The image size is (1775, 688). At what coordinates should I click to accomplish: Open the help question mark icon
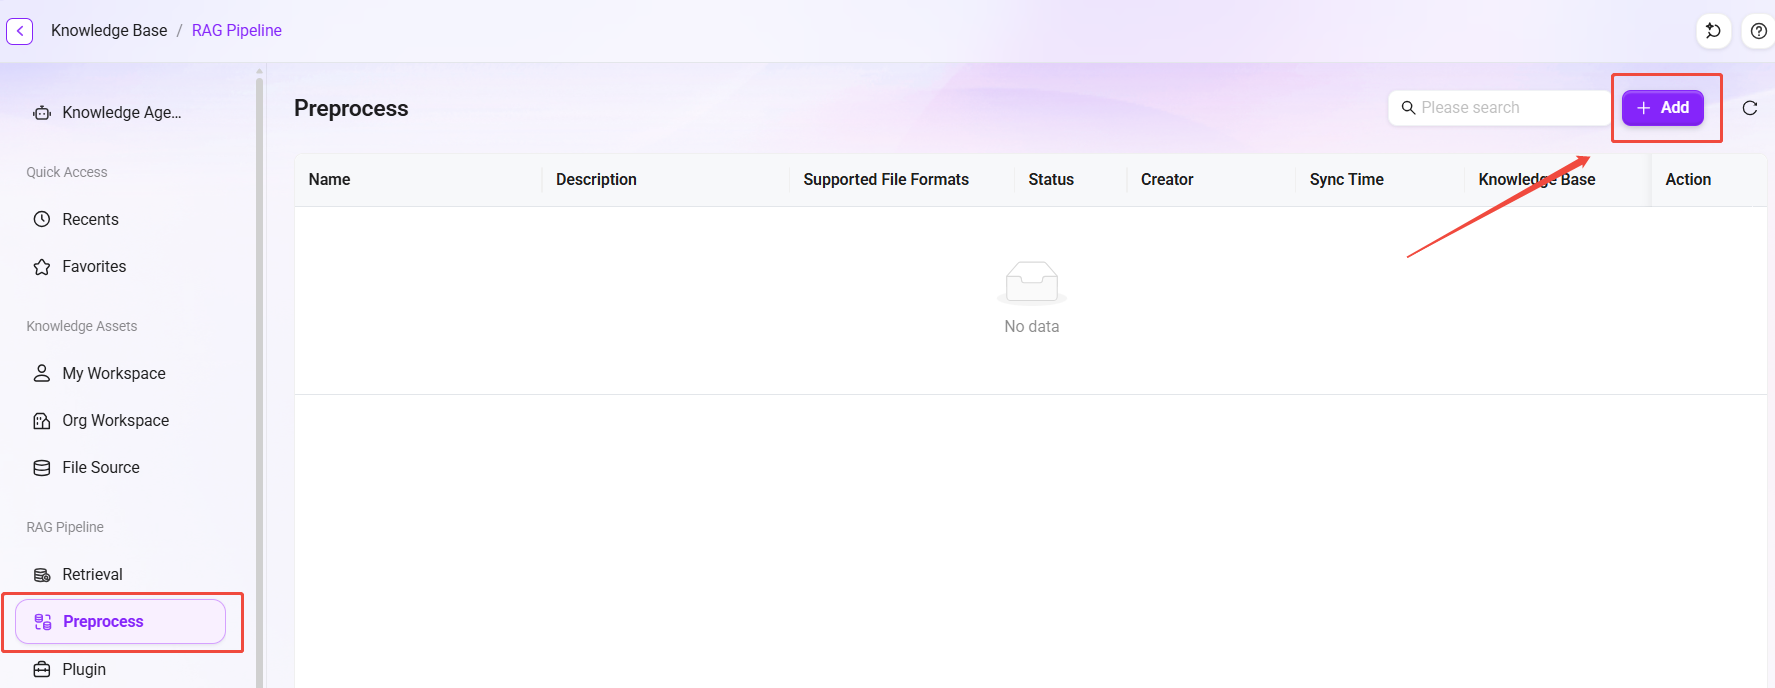1758,31
